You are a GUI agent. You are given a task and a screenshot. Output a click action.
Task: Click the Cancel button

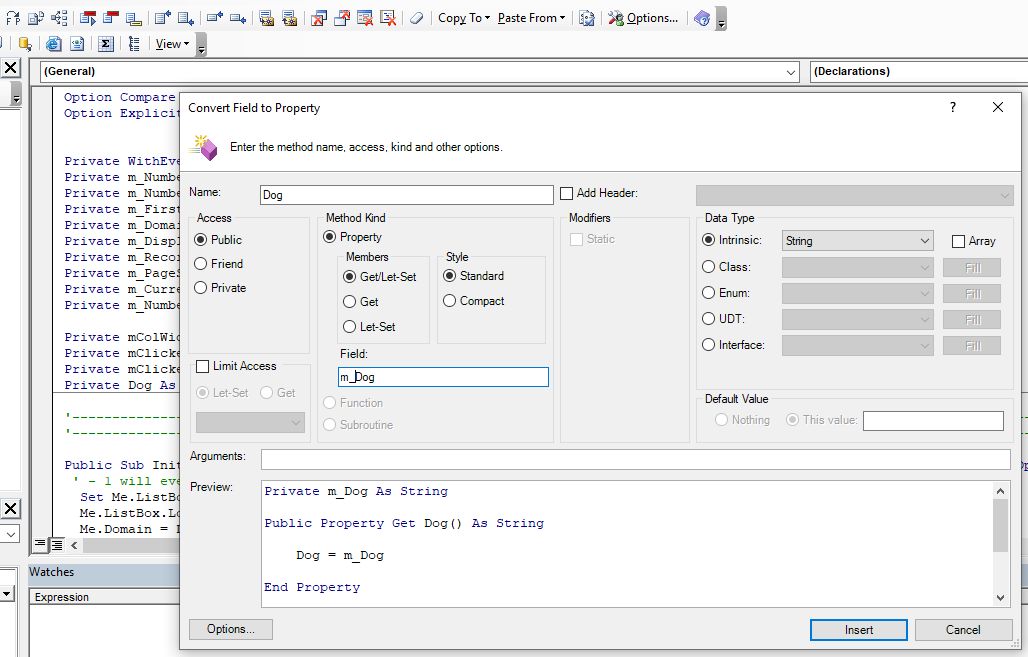coord(963,629)
